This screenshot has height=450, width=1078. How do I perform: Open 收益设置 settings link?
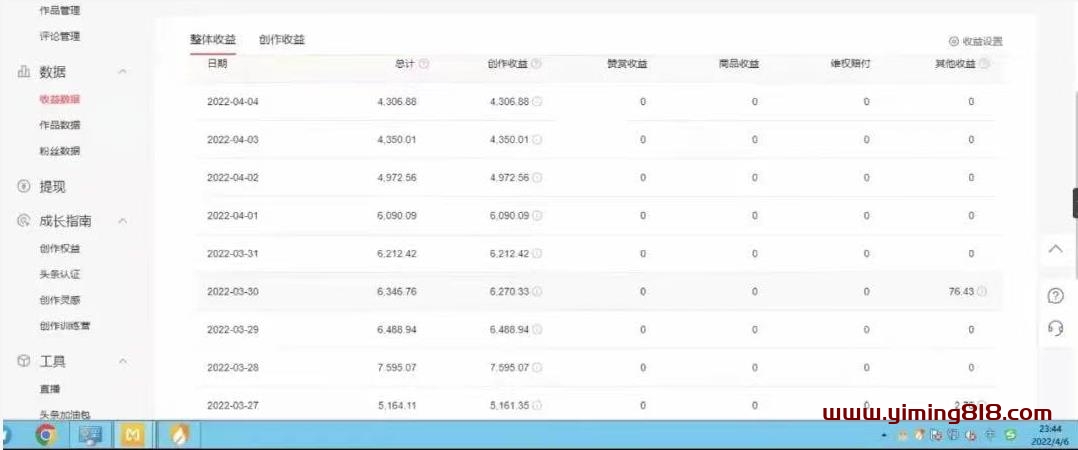(982, 41)
